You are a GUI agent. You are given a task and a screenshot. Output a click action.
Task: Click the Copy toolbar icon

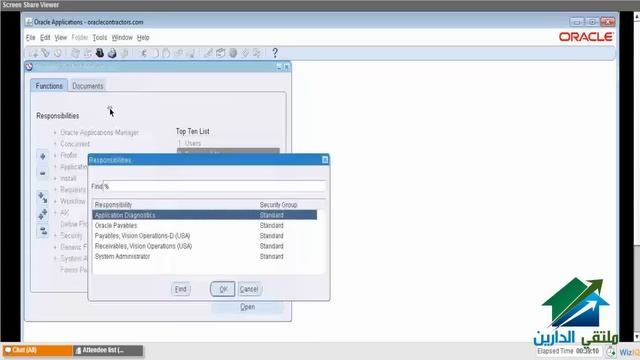click(x=155, y=53)
